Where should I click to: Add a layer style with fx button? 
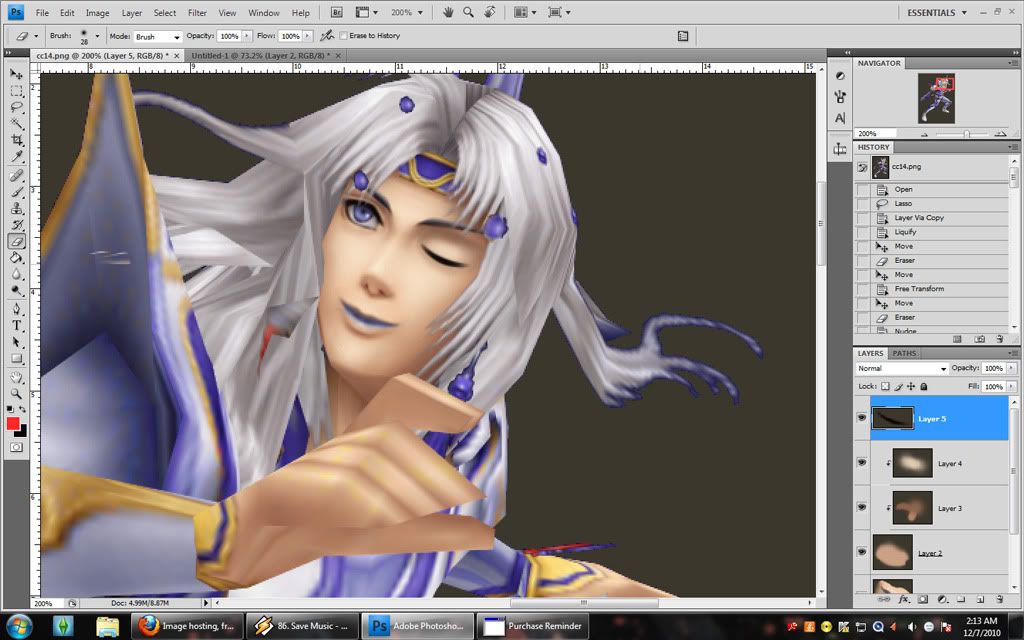tap(903, 600)
